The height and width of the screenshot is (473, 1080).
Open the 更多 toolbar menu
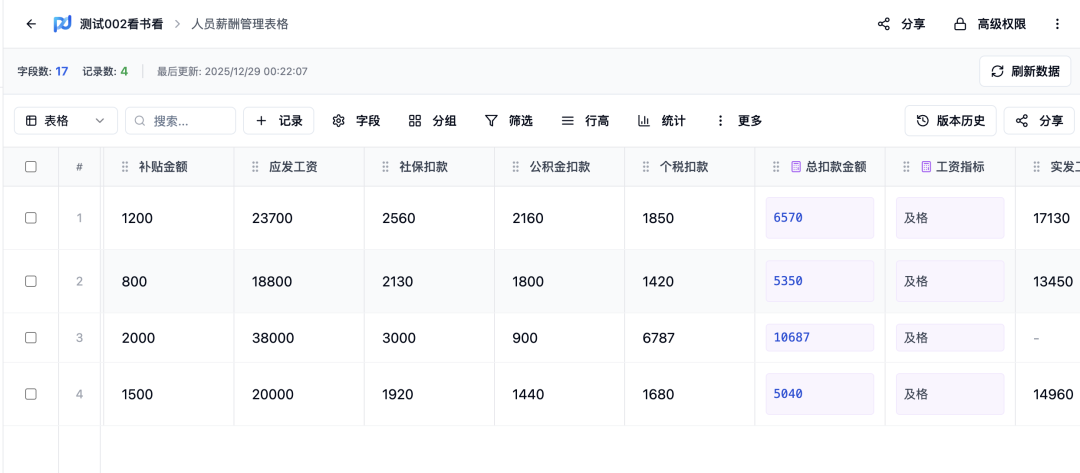tap(740, 120)
